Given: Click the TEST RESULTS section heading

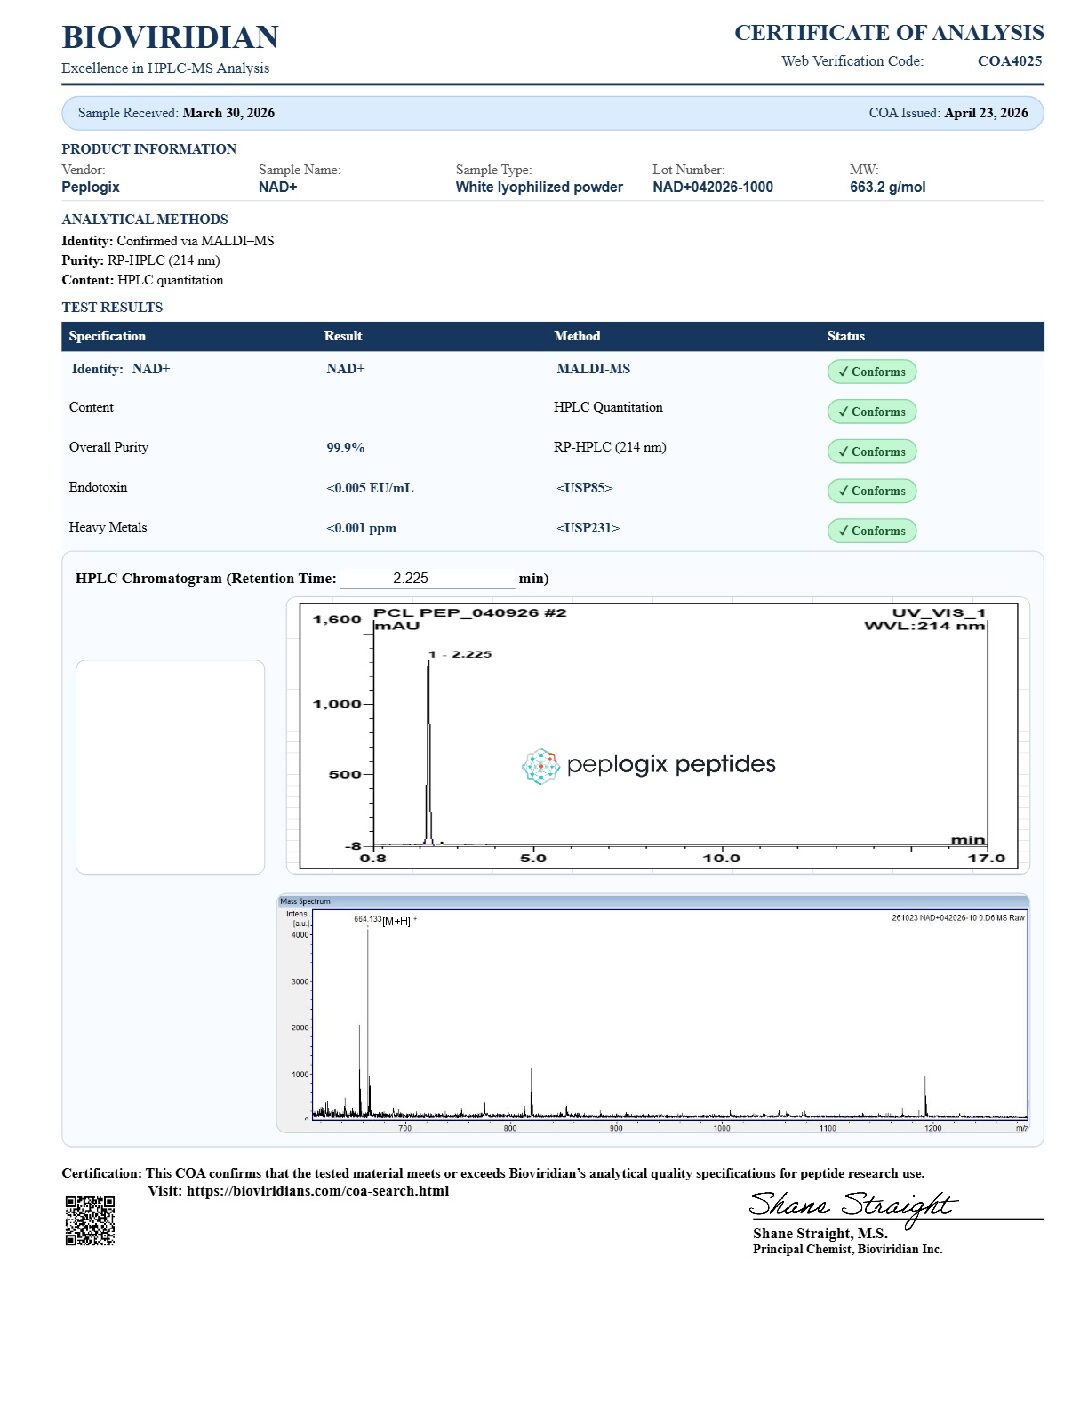Looking at the screenshot, I should 112,307.
